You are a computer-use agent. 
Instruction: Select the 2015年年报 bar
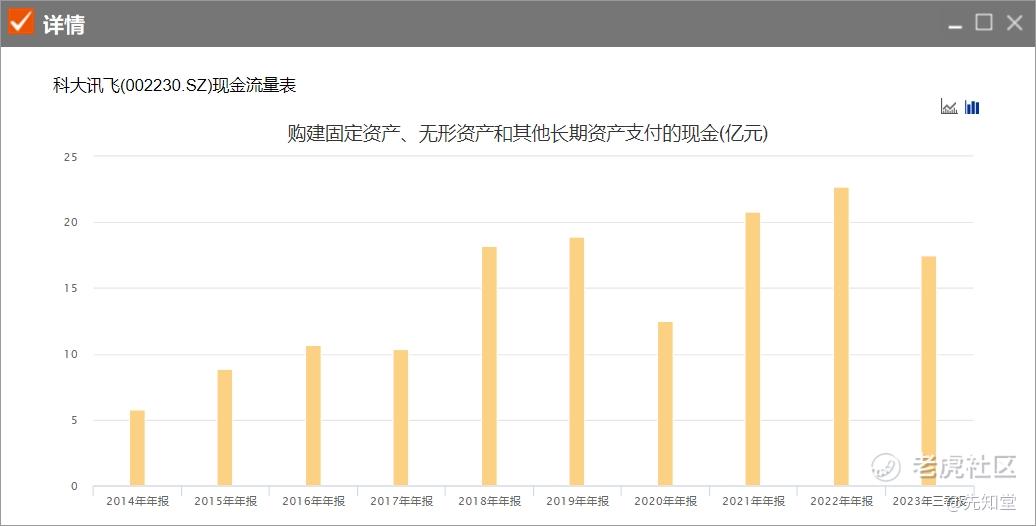225,428
